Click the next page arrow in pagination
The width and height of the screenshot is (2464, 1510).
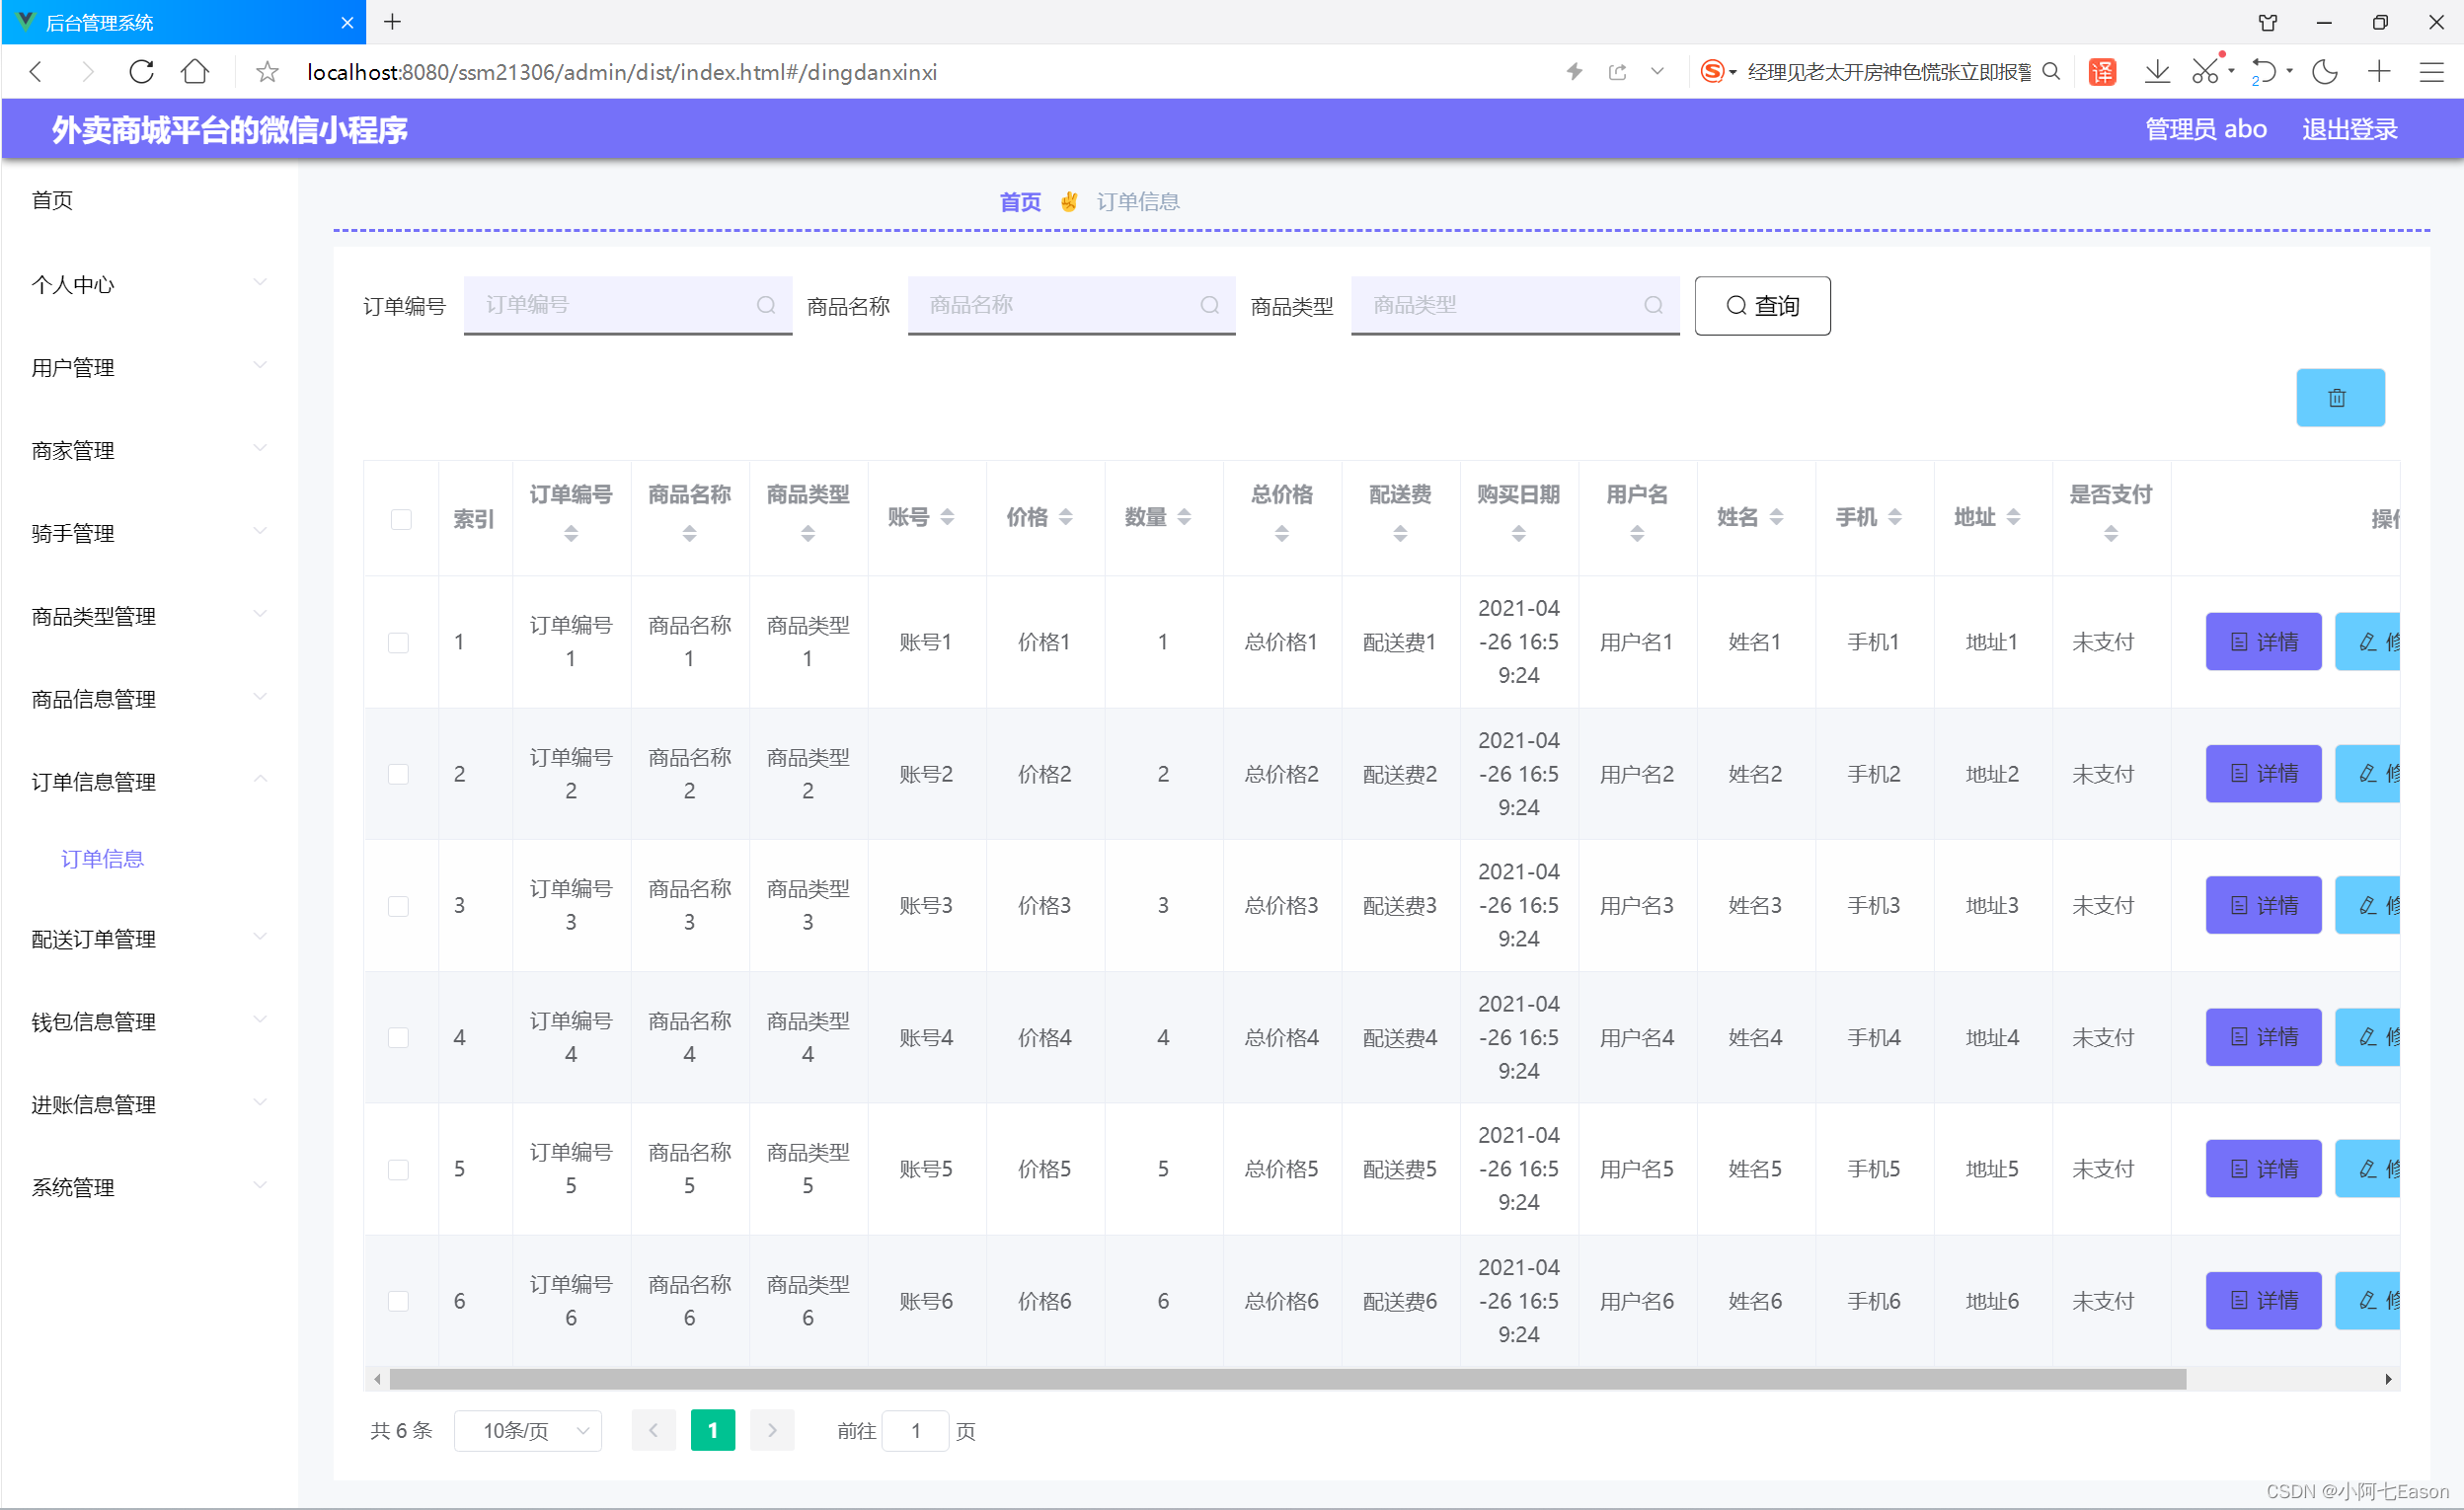(x=772, y=1430)
